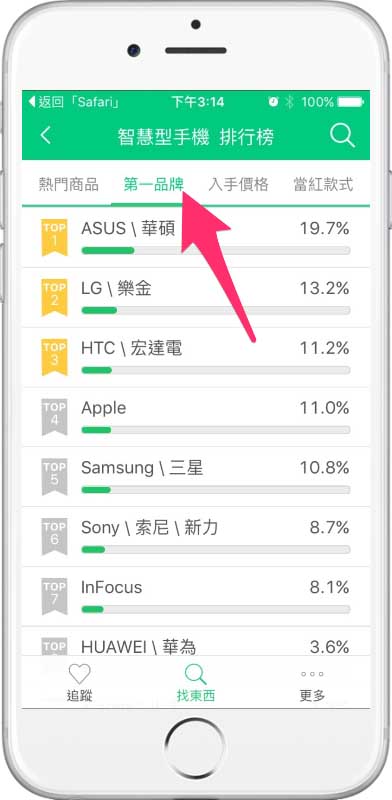Switch to 入手價格 tab
Image resolution: width=392 pixels, height=800 pixels.
tap(238, 184)
